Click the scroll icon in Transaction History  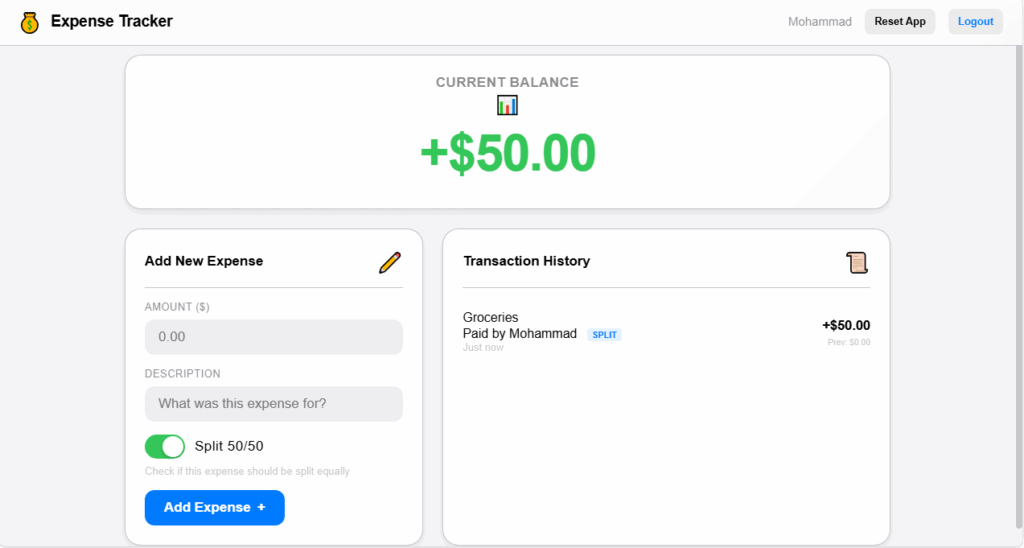[x=857, y=262]
